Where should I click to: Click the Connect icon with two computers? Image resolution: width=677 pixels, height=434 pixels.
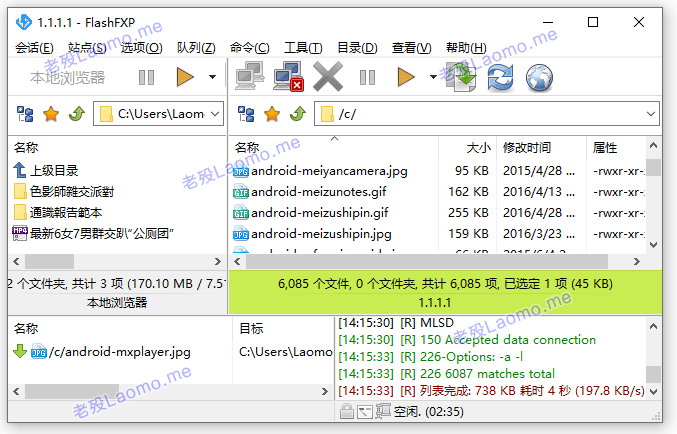[250, 76]
